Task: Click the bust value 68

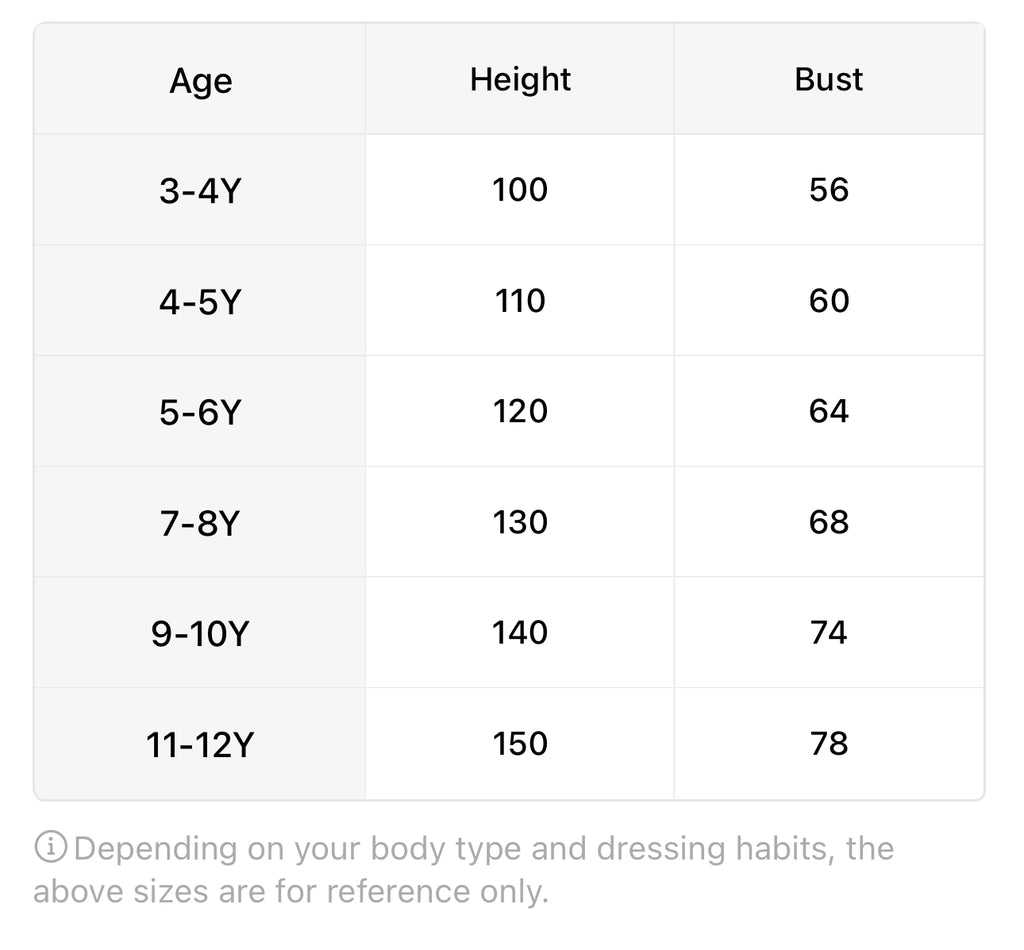Action: [828, 522]
